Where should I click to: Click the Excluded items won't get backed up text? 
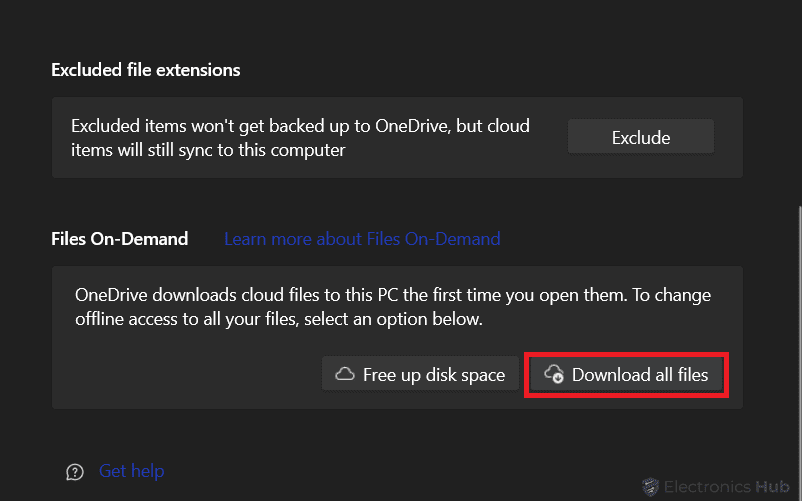(x=300, y=127)
